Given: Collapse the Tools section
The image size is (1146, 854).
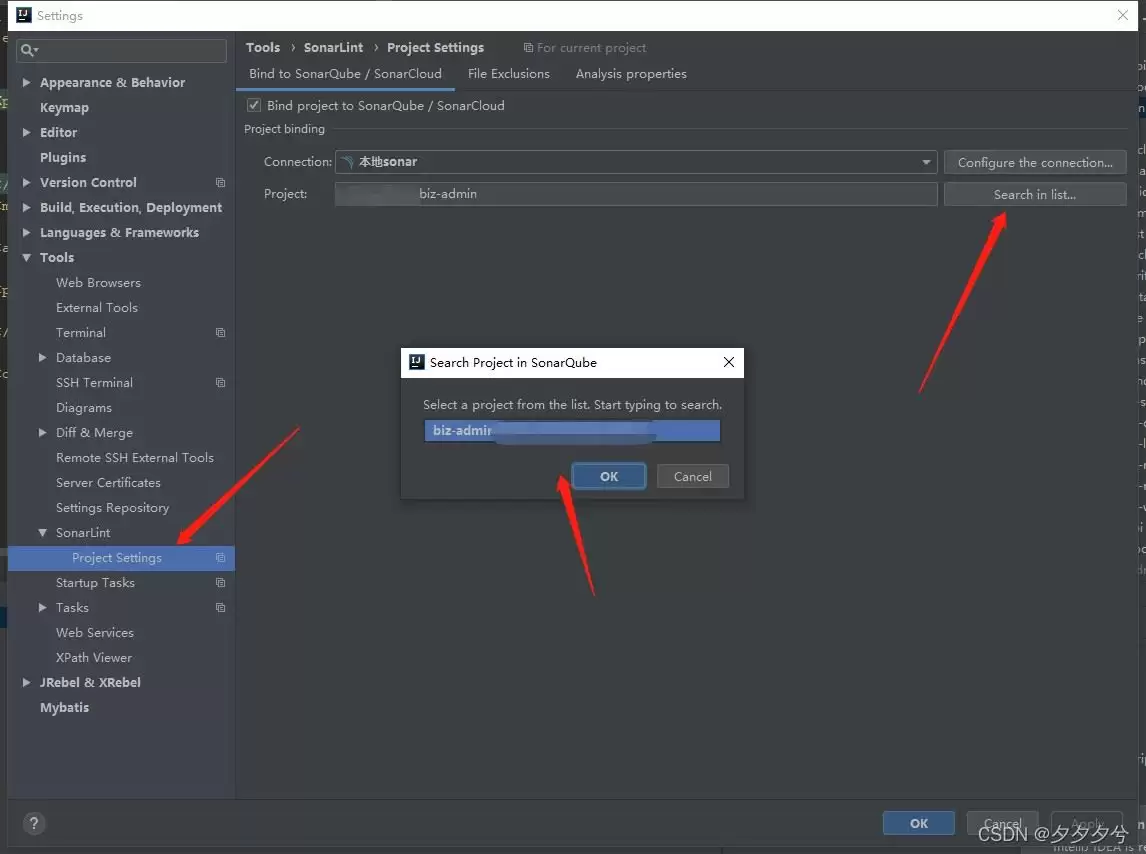Looking at the screenshot, I should tap(26, 257).
